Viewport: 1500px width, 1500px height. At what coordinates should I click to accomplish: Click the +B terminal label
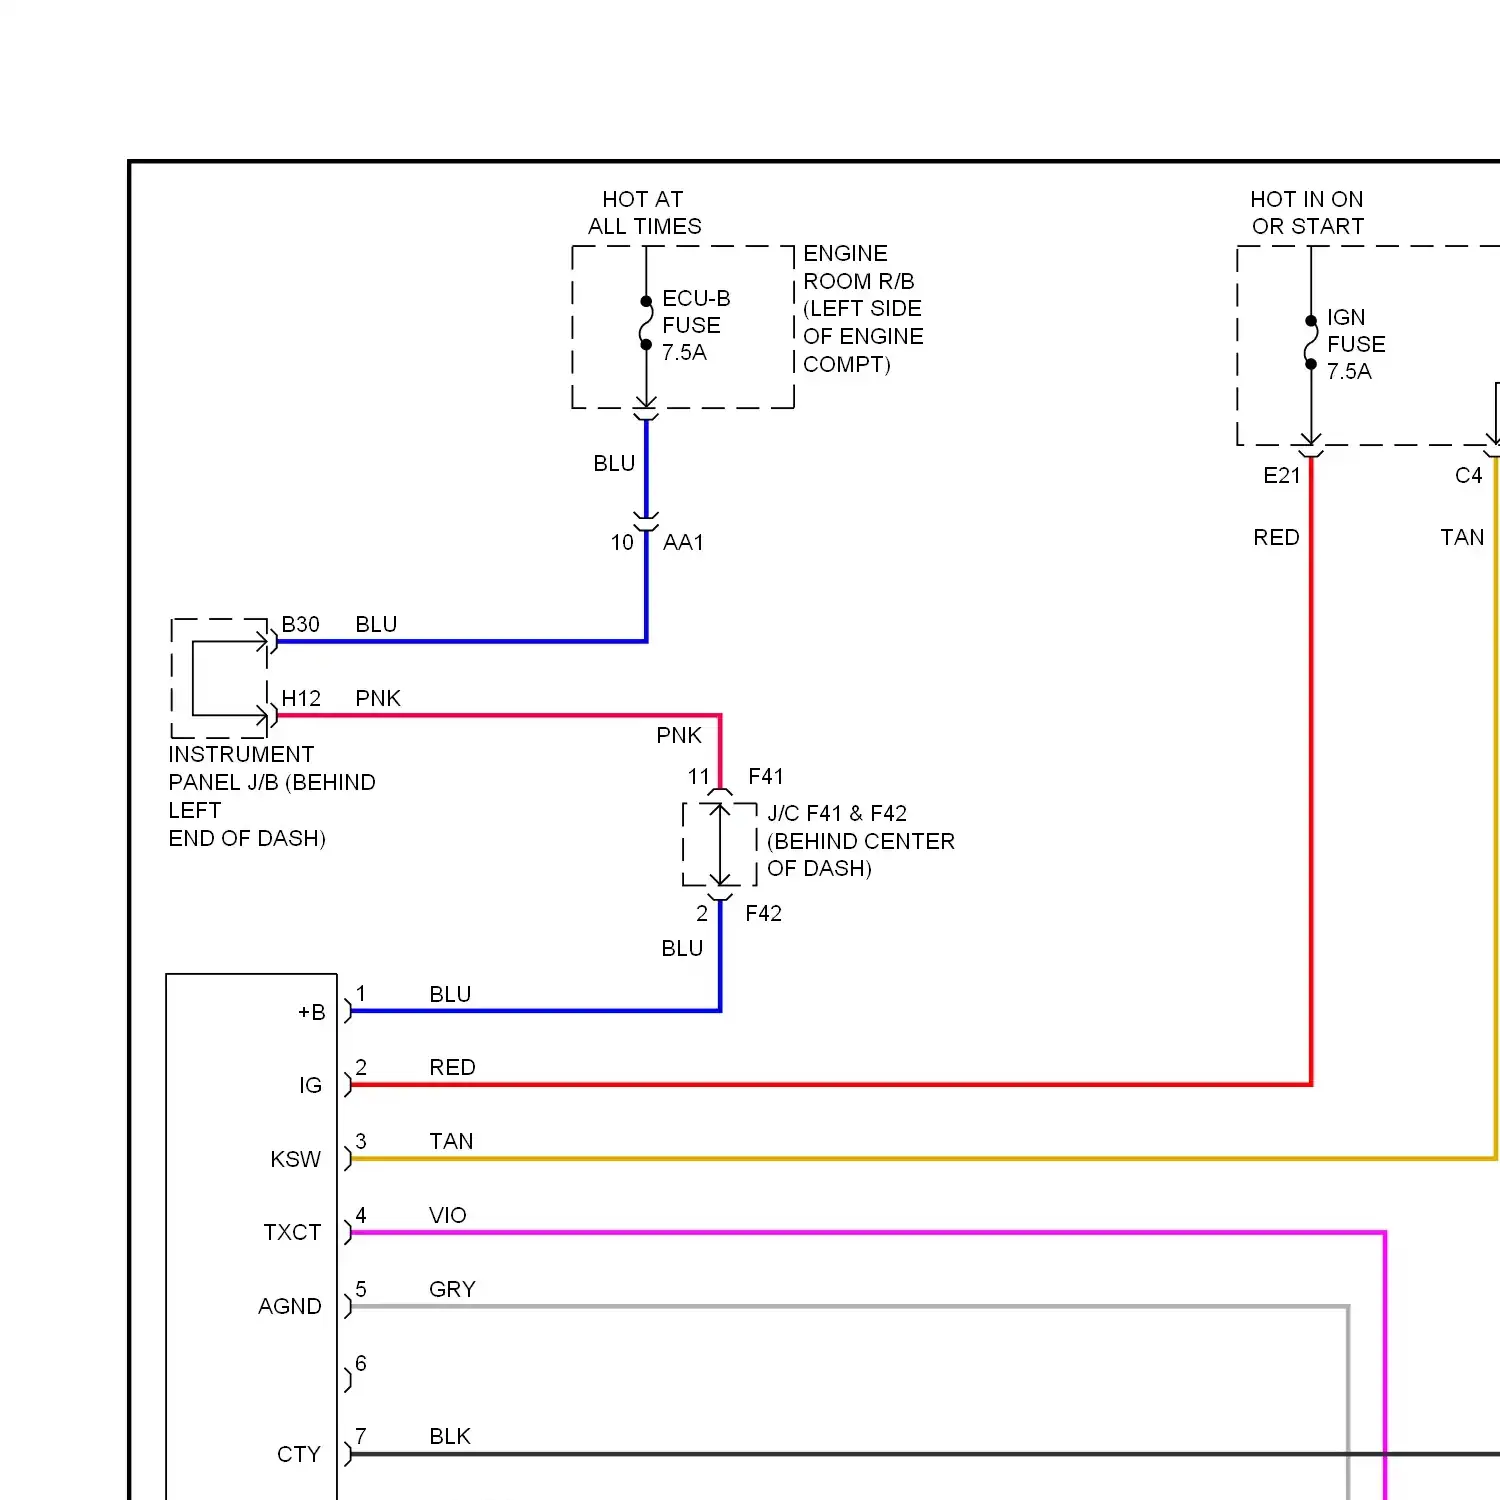pos(312,1013)
